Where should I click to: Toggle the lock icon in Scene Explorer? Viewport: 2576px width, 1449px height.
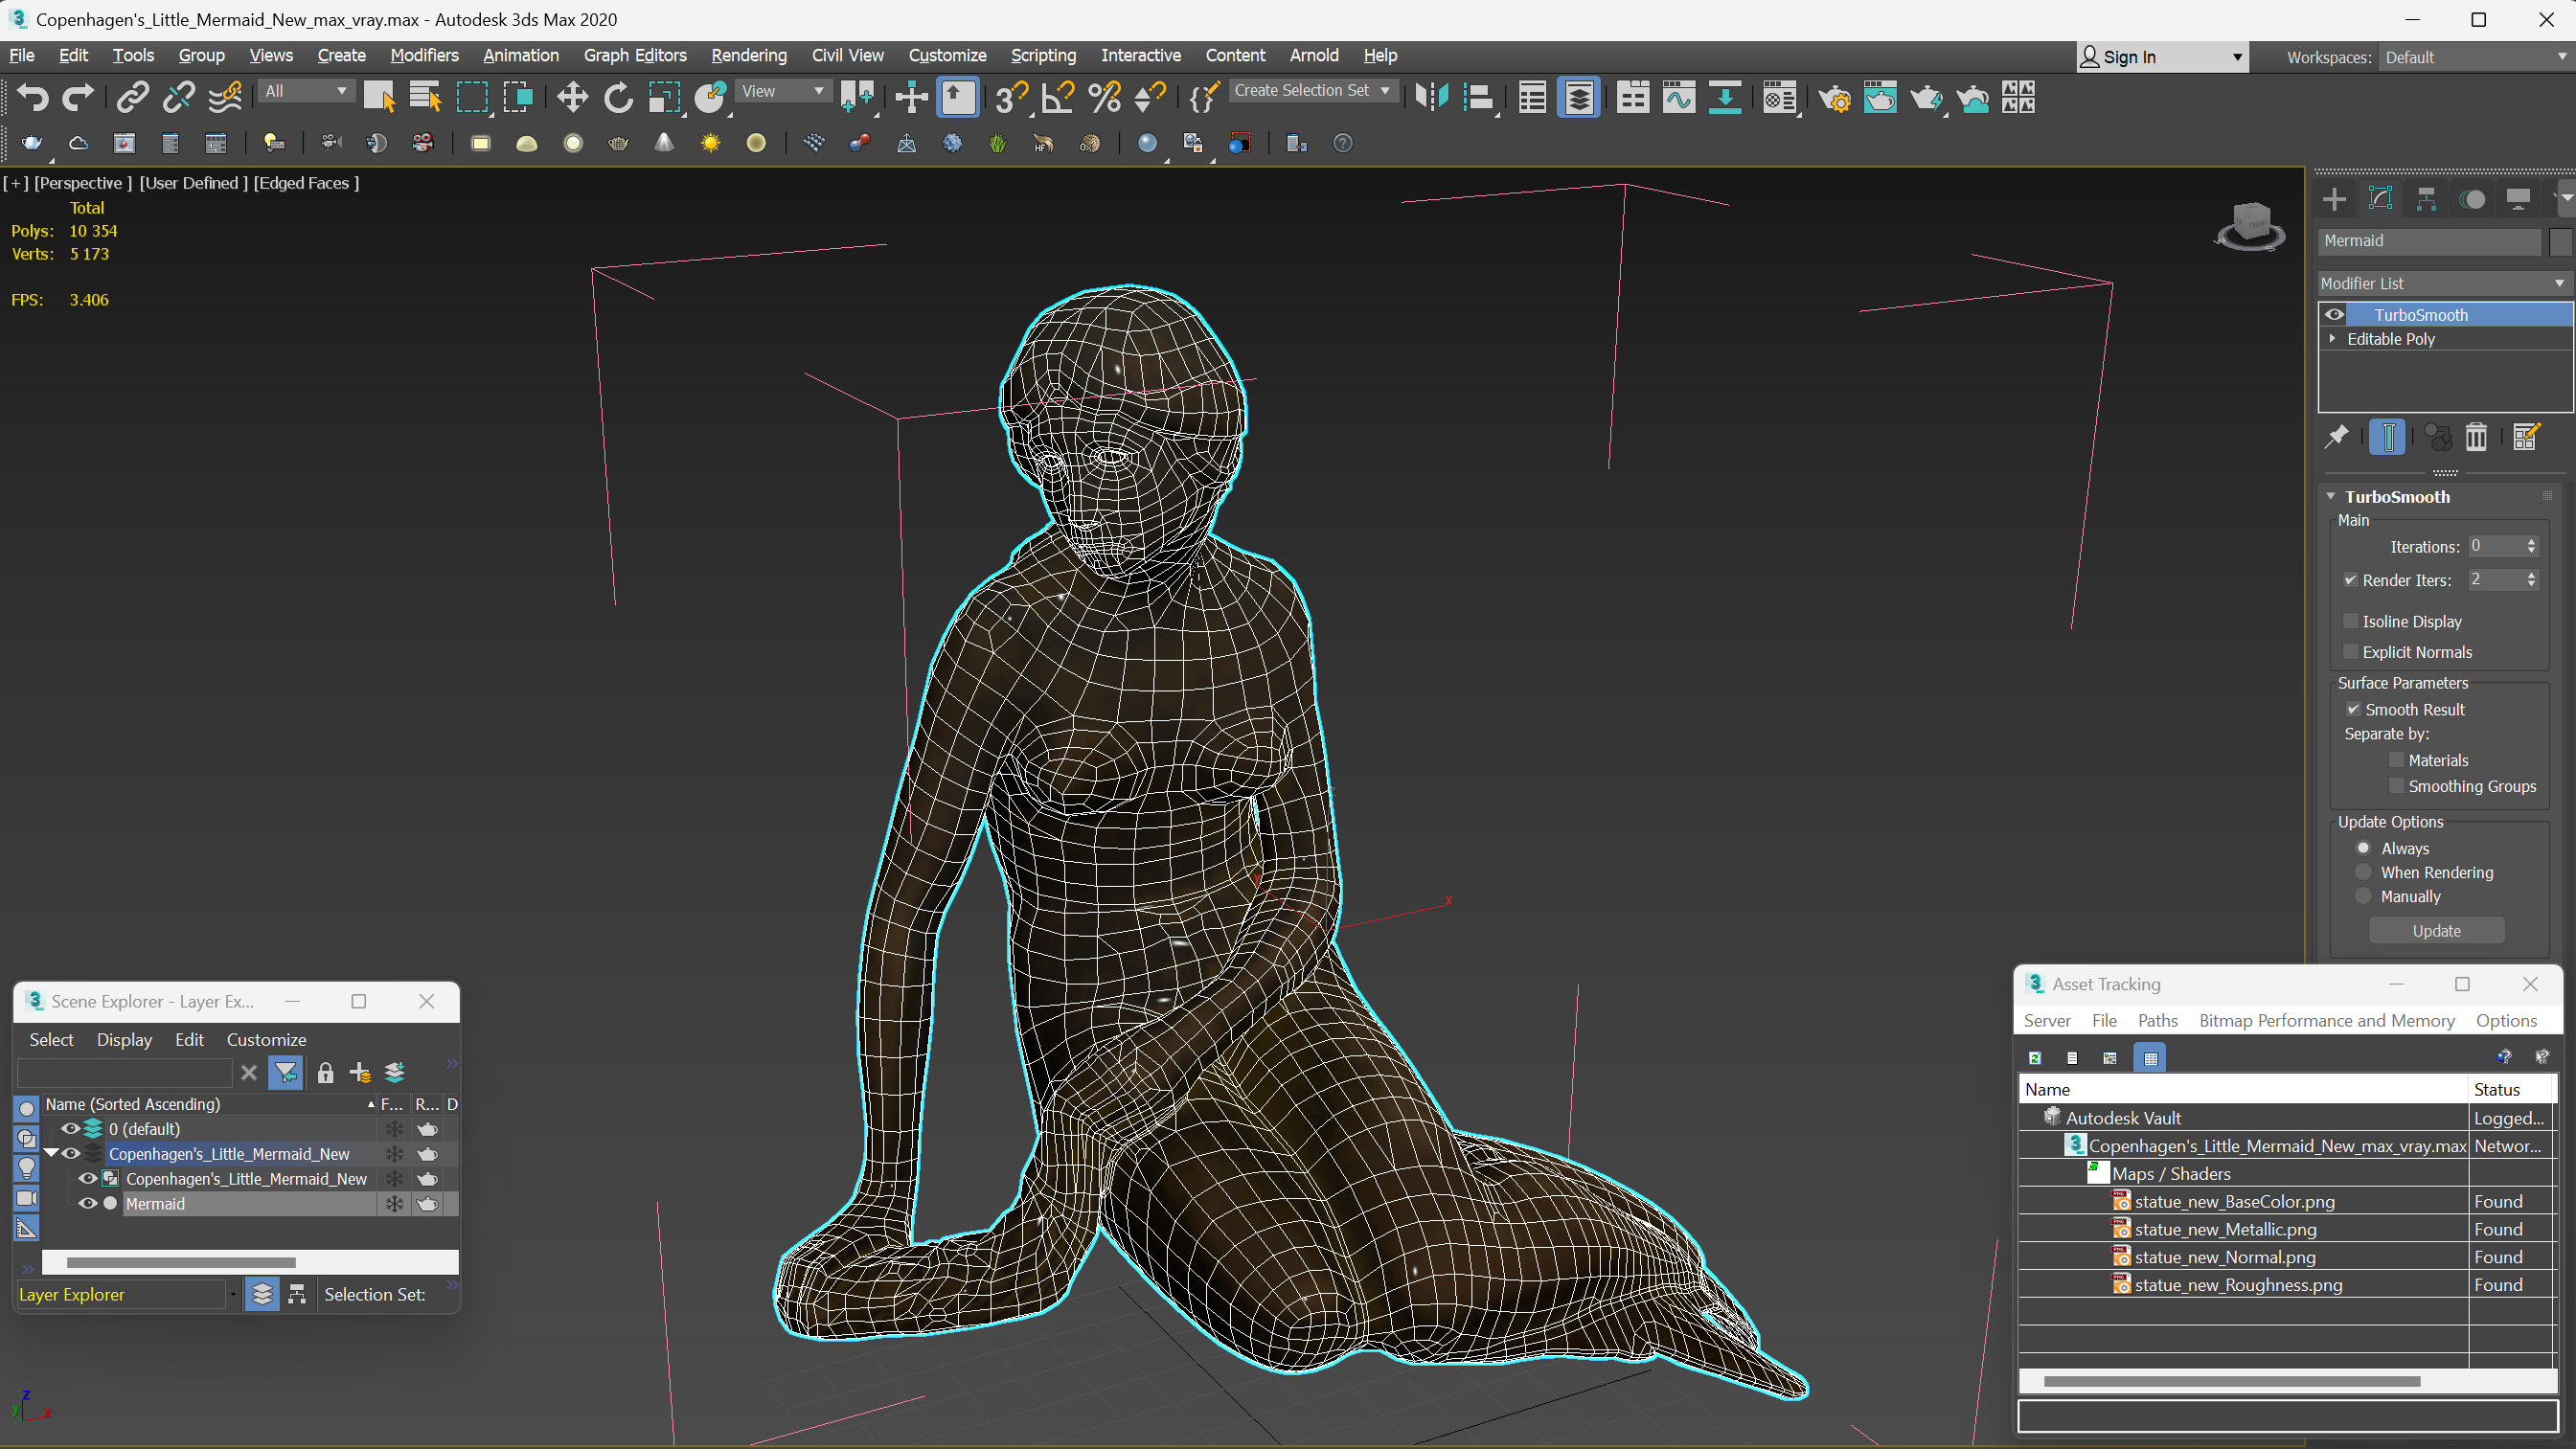[325, 1073]
